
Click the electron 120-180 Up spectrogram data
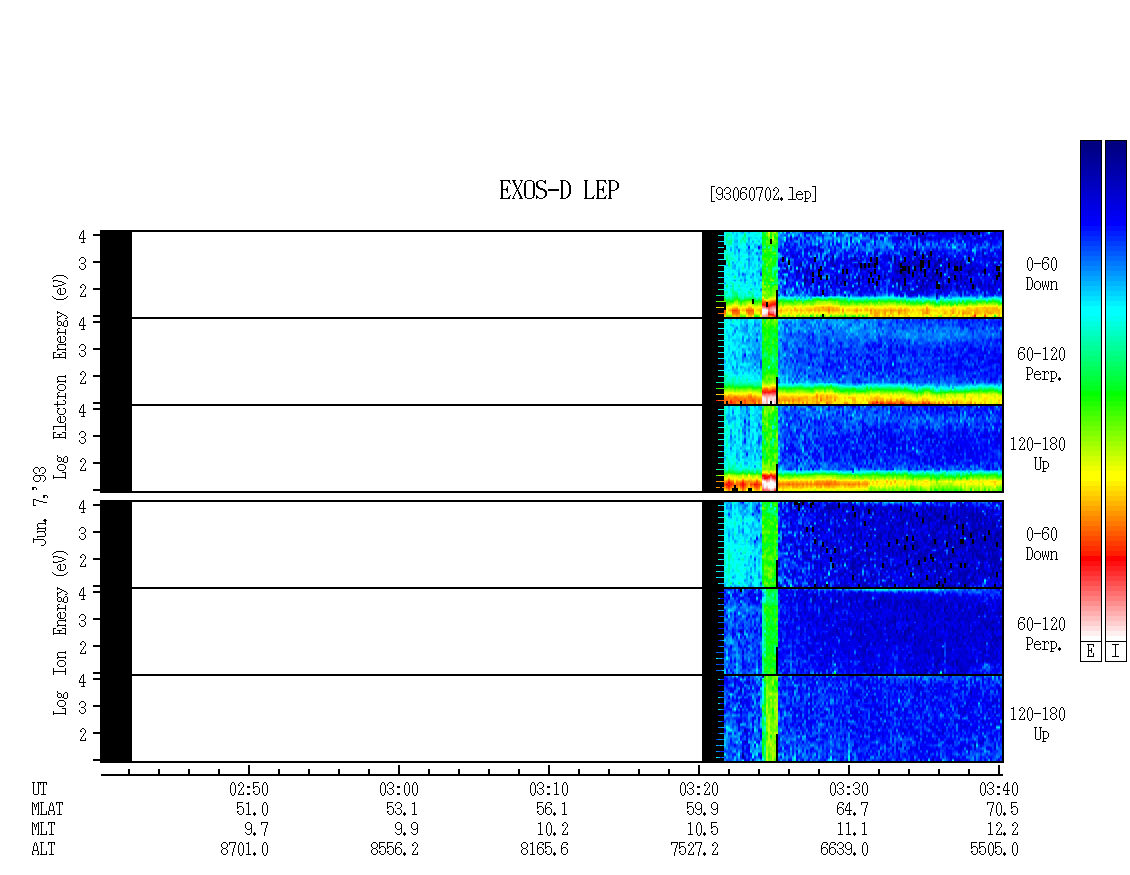pyautogui.click(x=863, y=449)
